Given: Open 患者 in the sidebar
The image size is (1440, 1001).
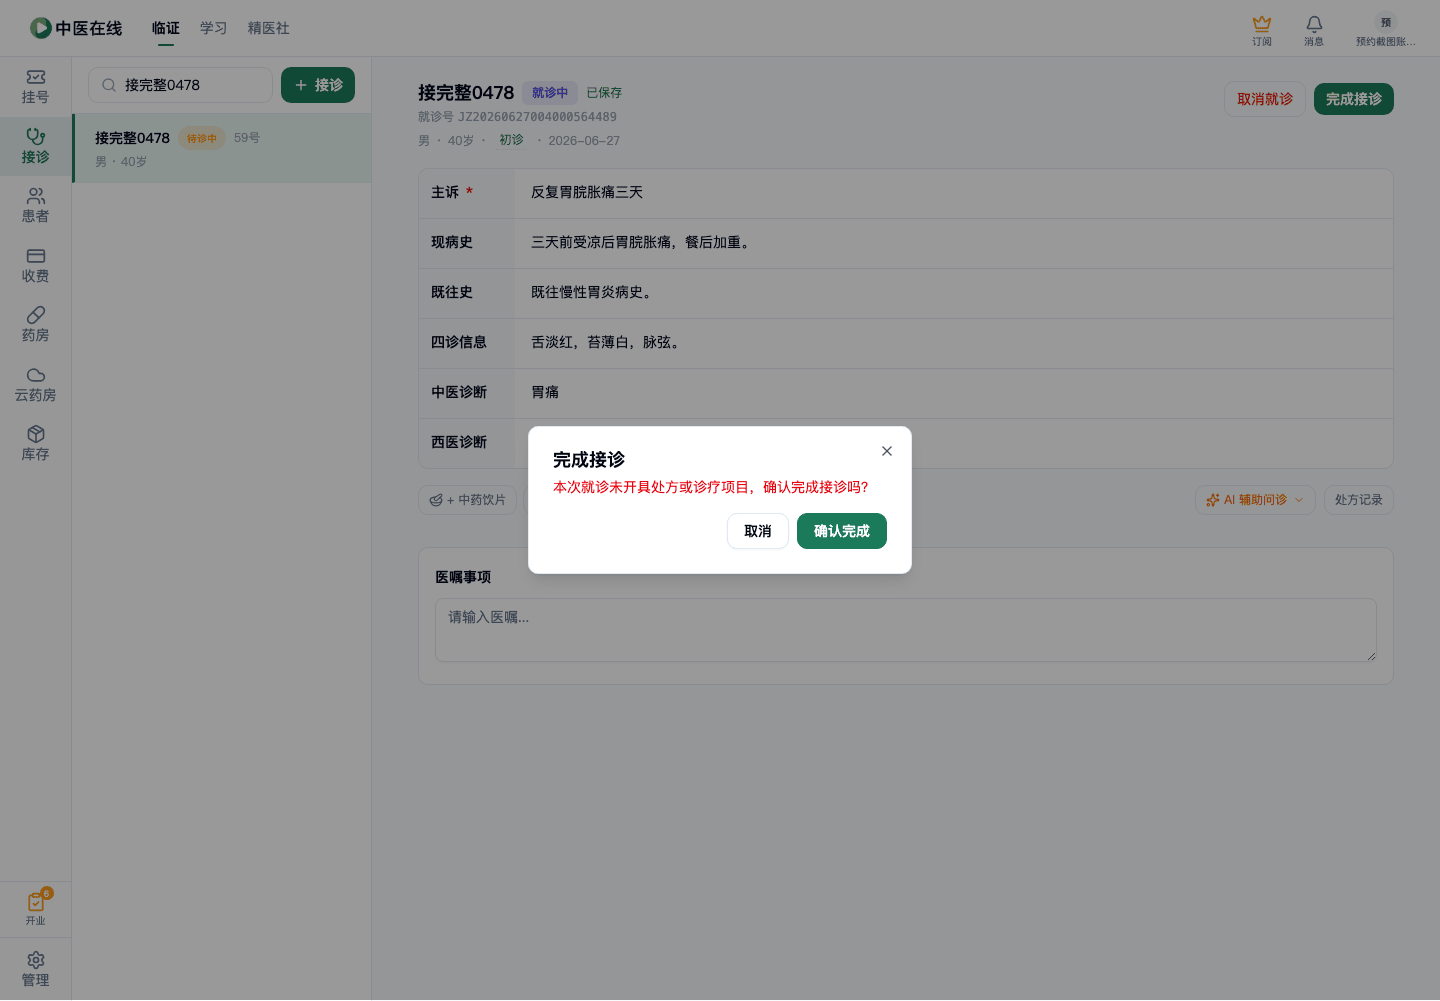Looking at the screenshot, I should pos(35,206).
